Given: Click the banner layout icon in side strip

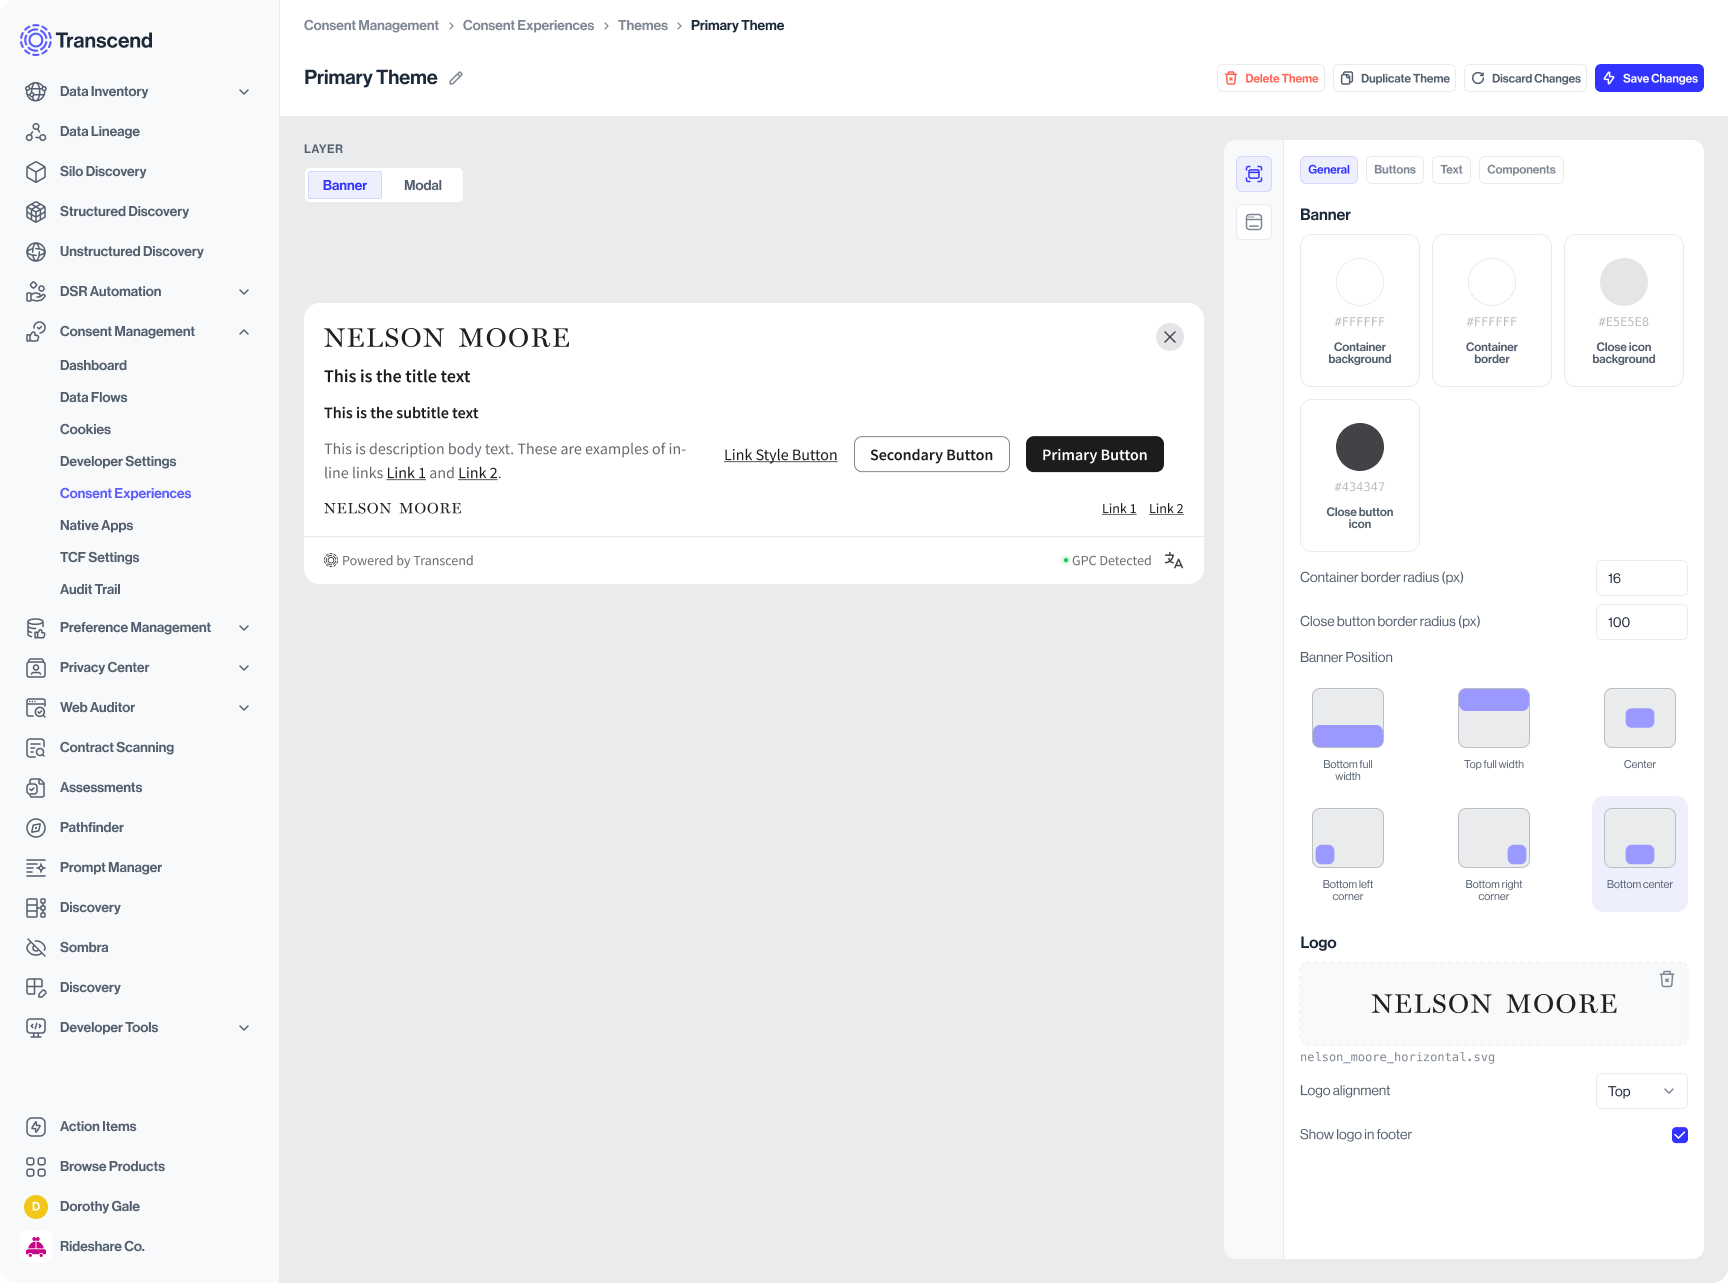Looking at the screenshot, I should coord(1254,174).
